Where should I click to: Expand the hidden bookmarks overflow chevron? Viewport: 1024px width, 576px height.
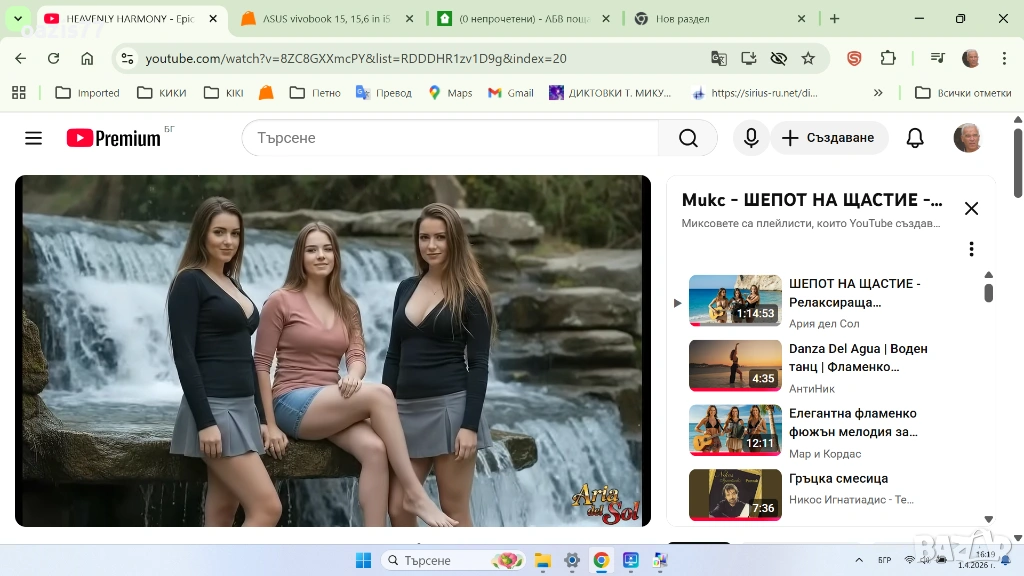coord(878,93)
